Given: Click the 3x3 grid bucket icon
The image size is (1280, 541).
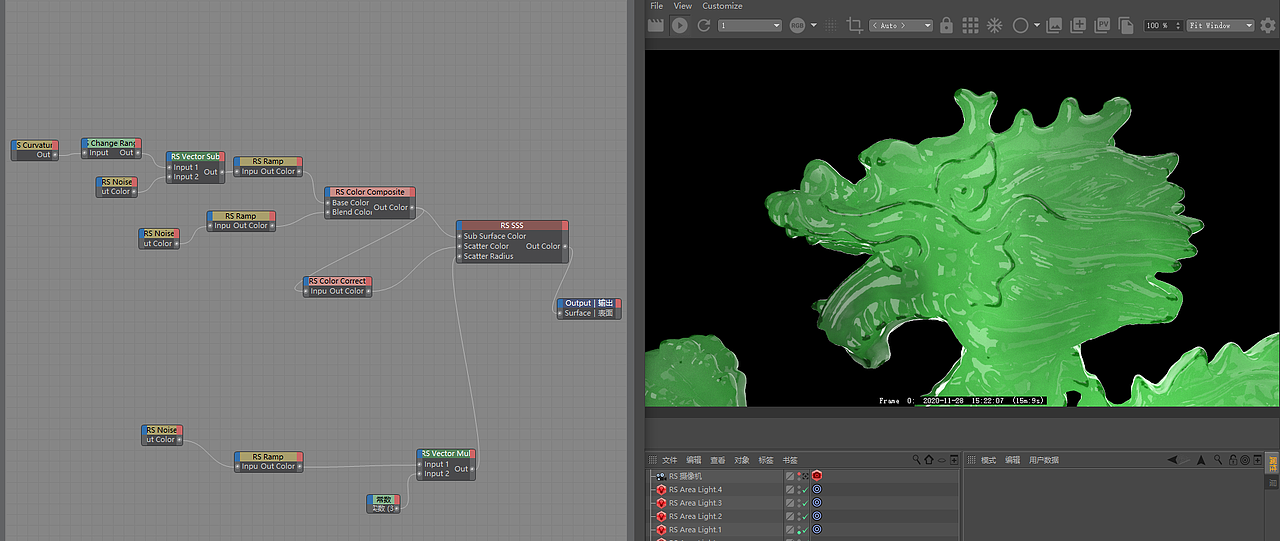Looking at the screenshot, I should point(971,25).
